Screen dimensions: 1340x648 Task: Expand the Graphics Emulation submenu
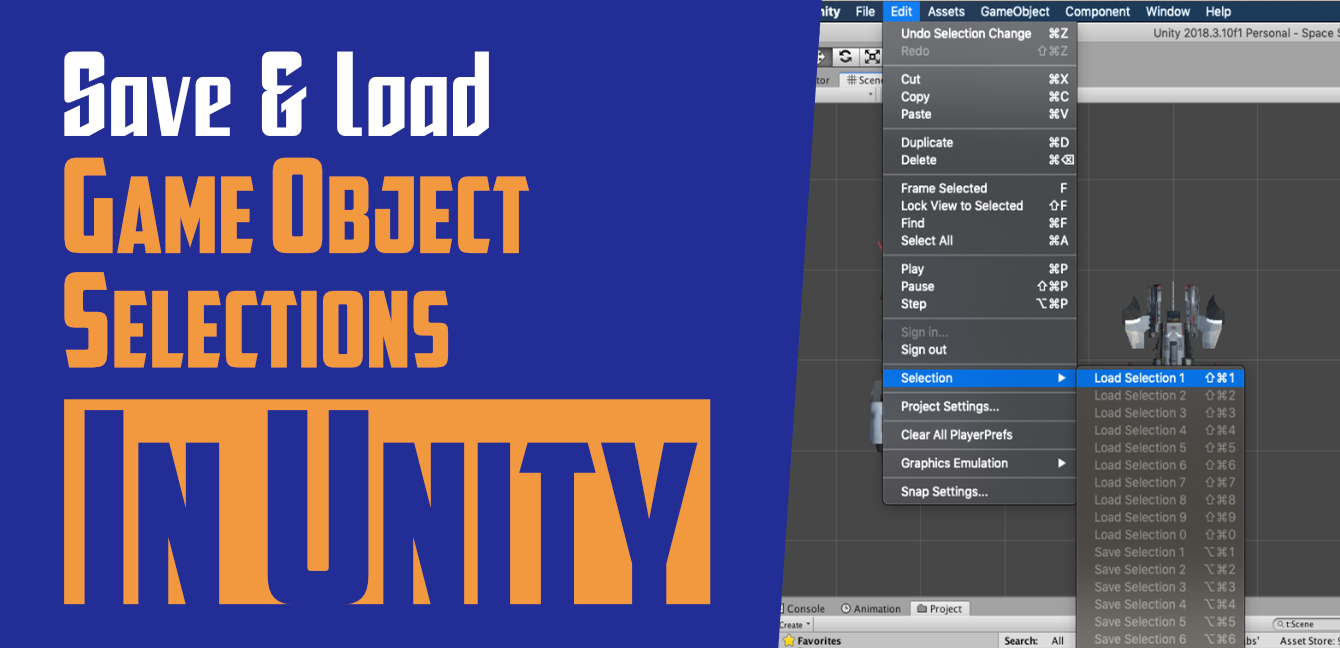979,463
